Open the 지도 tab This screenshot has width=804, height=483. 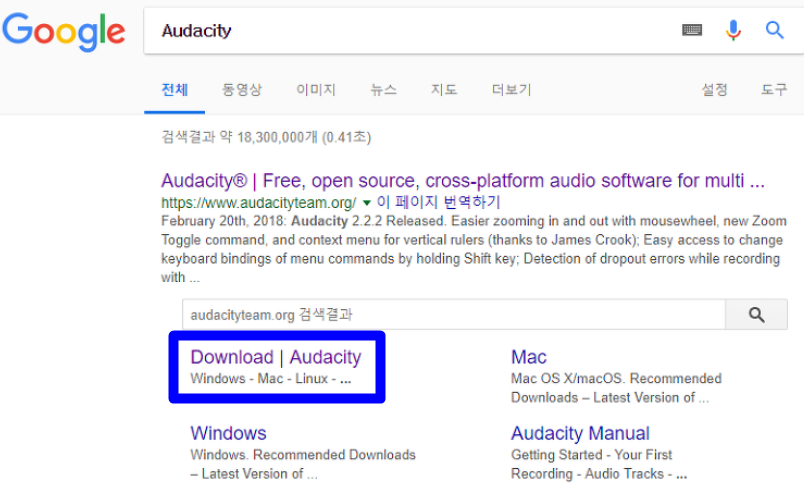pos(444,90)
